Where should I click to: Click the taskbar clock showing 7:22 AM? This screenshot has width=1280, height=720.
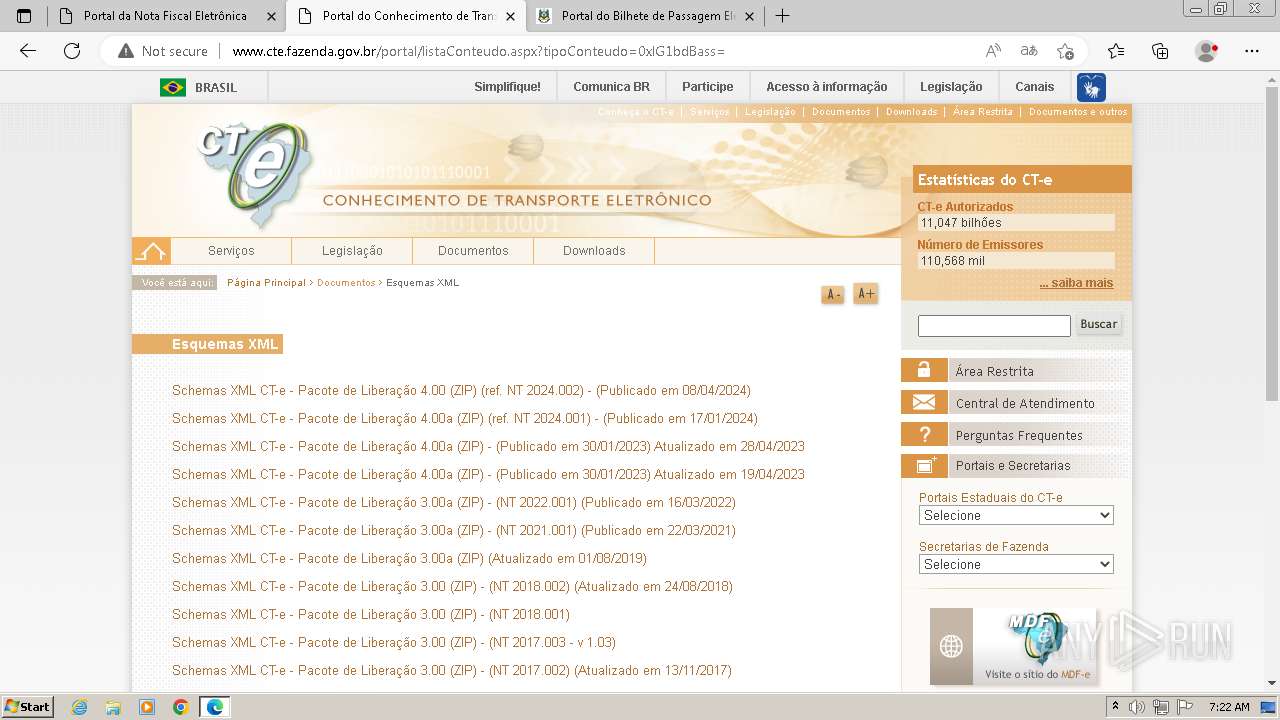click(x=1229, y=707)
